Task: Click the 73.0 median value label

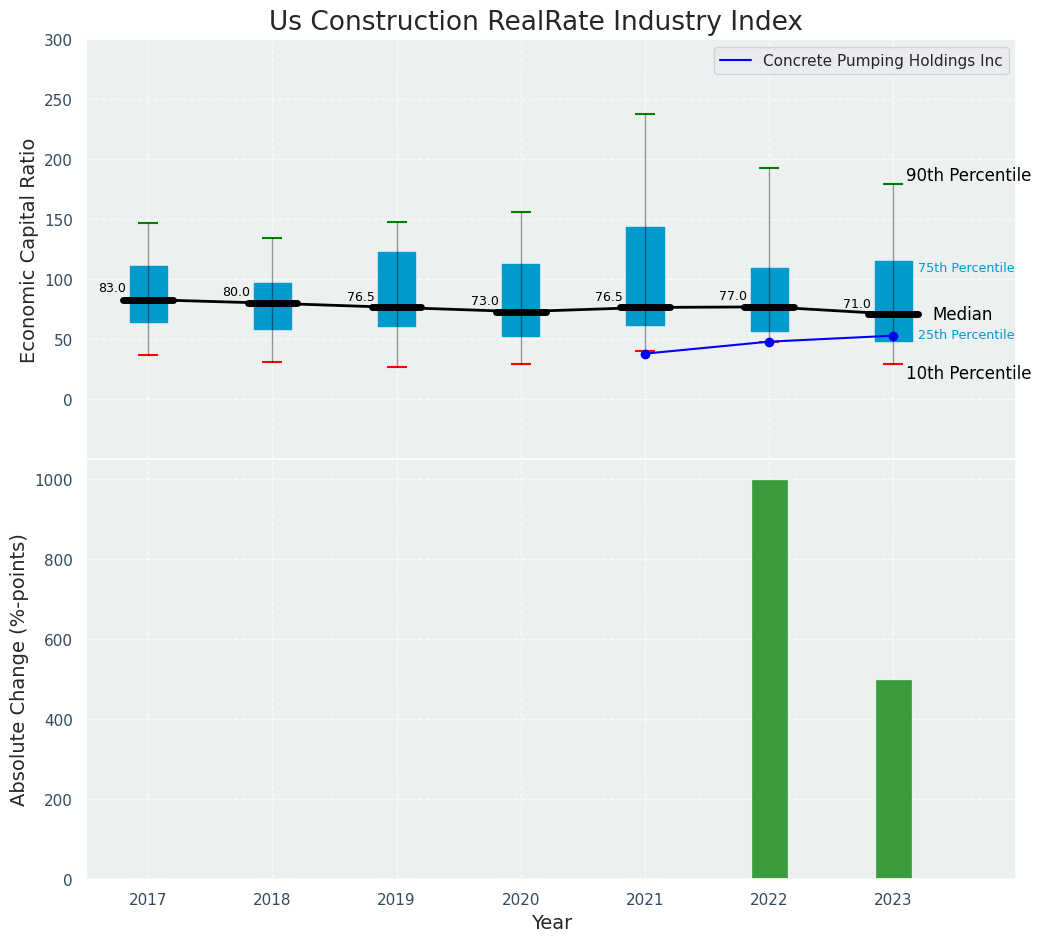Action: [485, 301]
